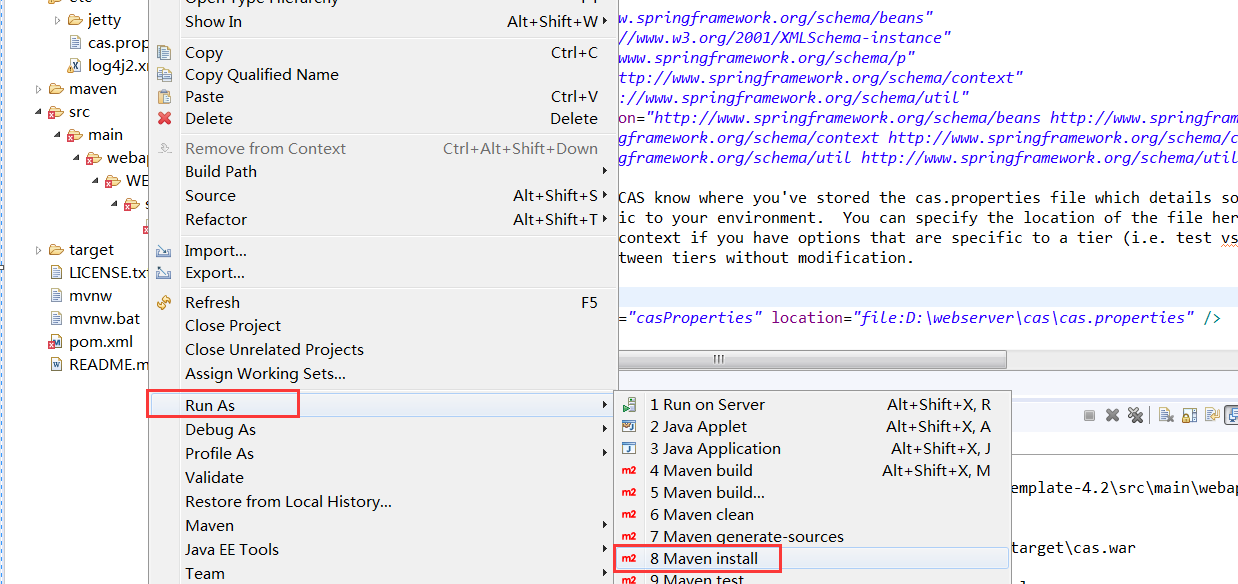Click the jetty folder icon
This screenshot has height=584, width=1238.
(76, 20)
